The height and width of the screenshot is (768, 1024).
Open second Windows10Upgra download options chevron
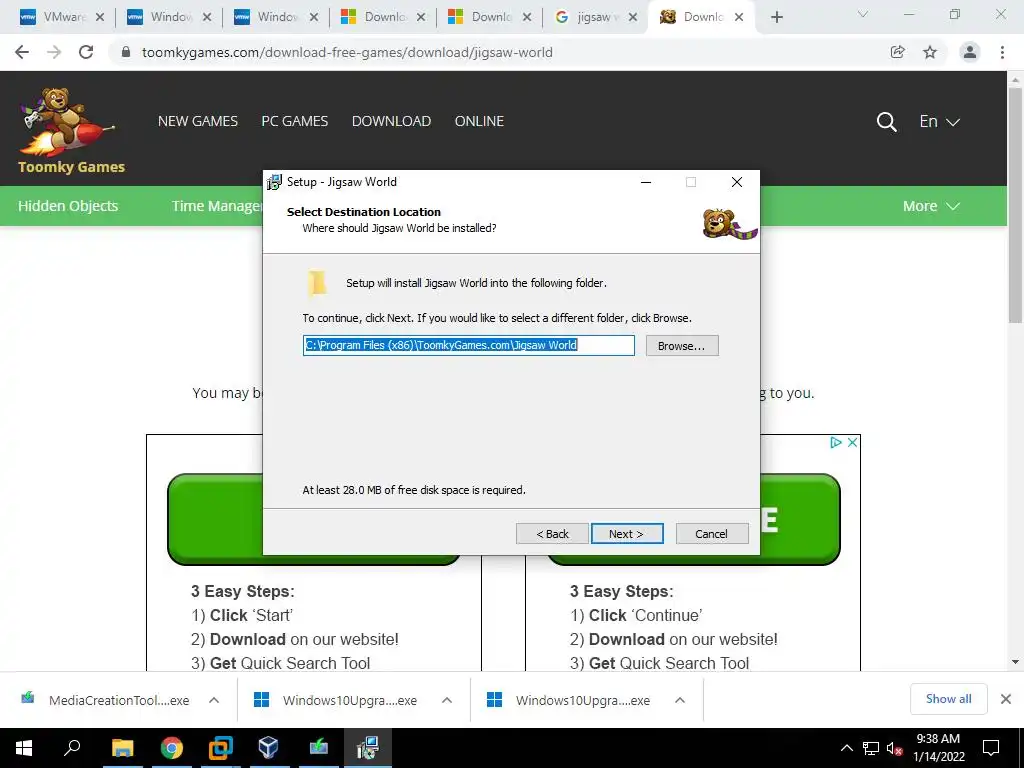680,700
